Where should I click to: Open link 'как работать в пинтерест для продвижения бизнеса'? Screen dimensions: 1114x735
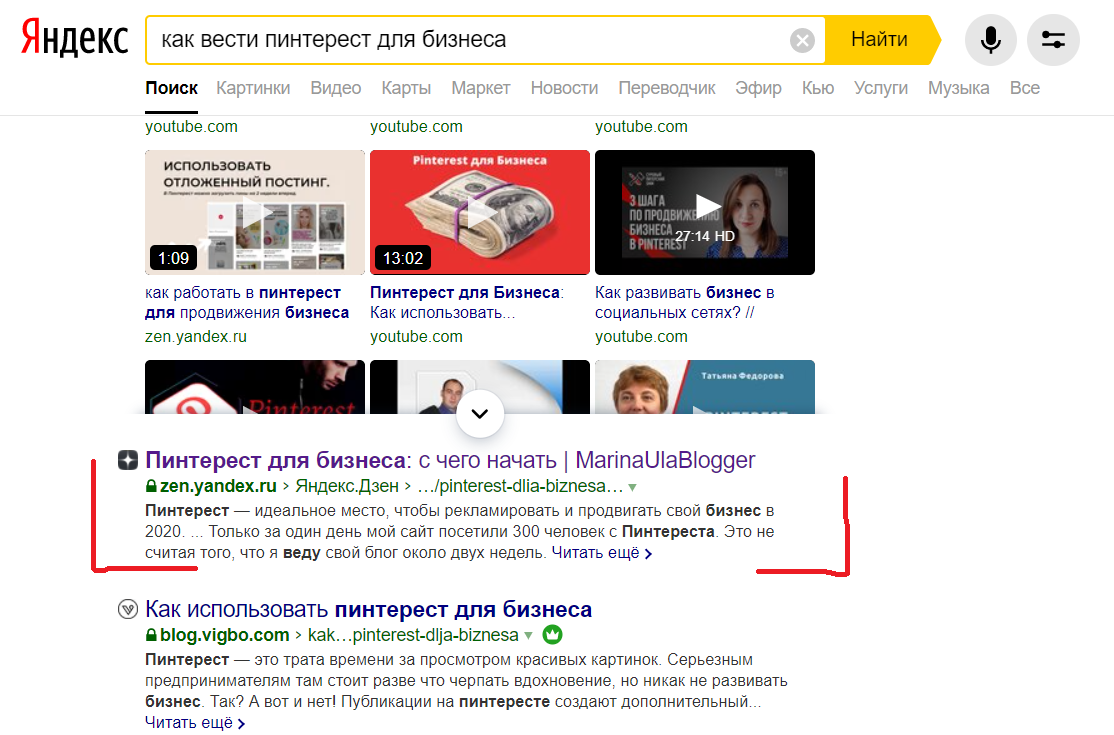(x=247, y=303)
